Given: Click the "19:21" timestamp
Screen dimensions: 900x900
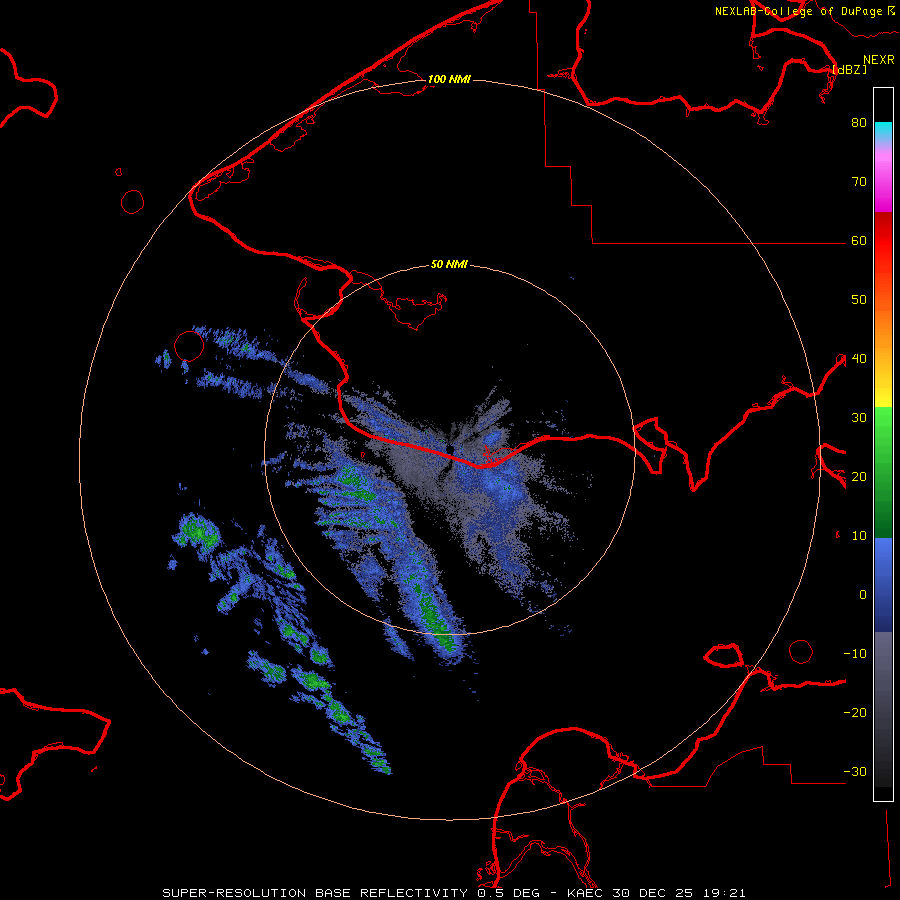Looking at the screenshot, I should click(x=724, y=893).
